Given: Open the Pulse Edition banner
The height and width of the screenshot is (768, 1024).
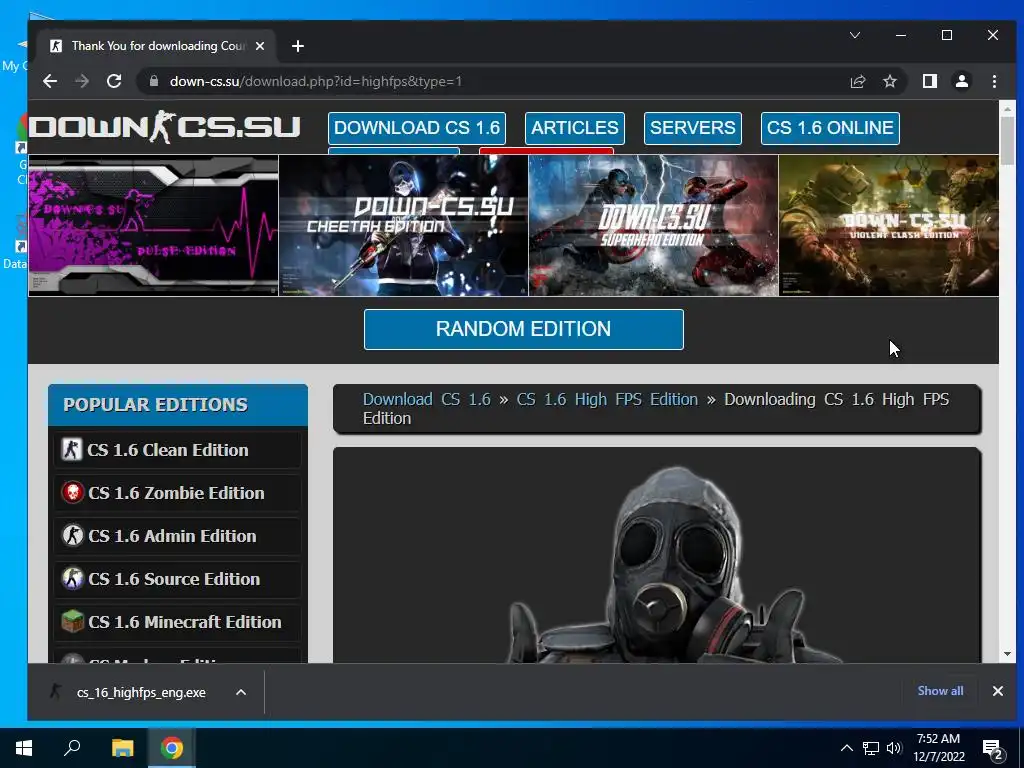Looking at the screenshot, I should 153,225.
